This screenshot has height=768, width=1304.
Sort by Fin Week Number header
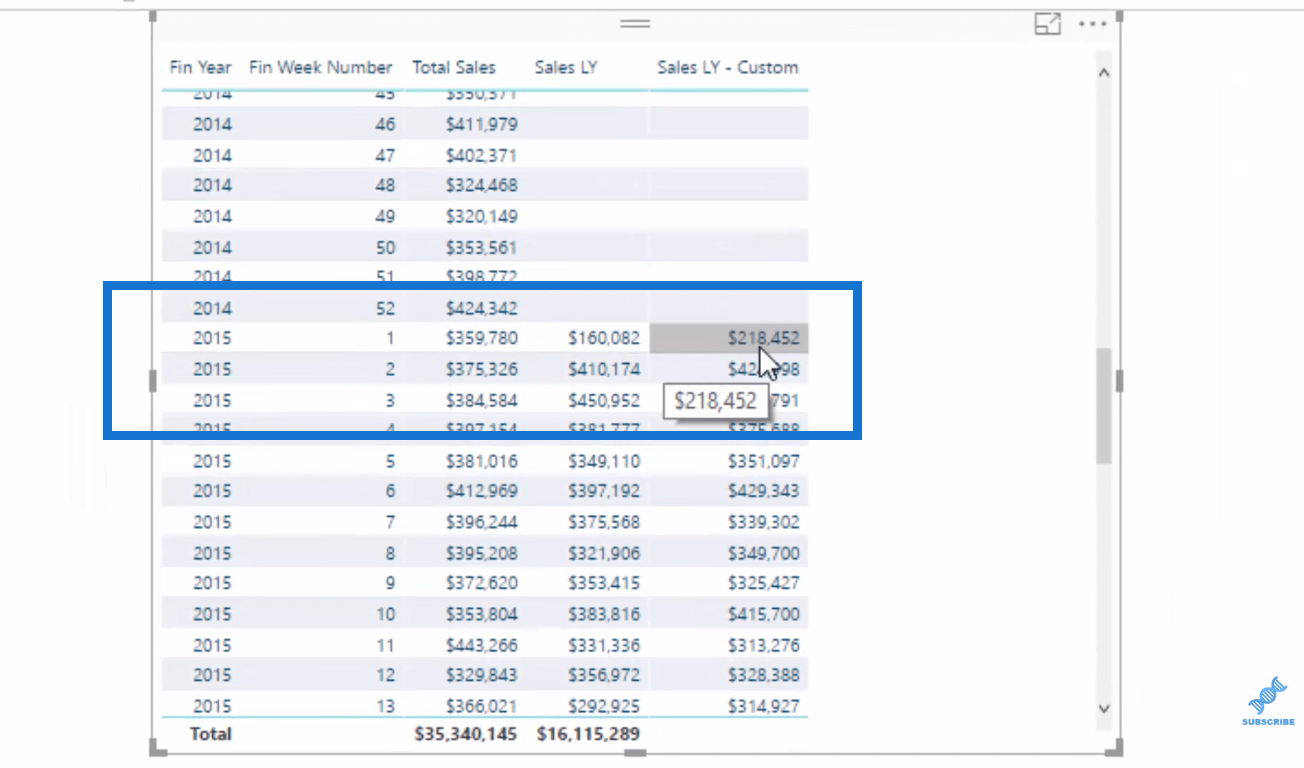coord(320,67)
